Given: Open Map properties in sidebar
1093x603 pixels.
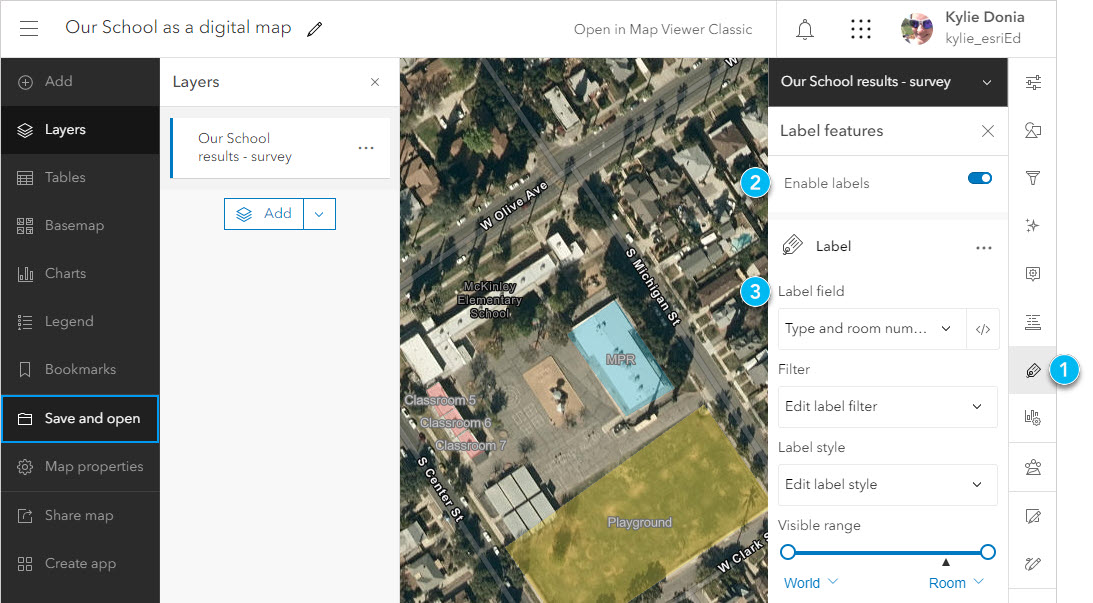Looking at the screenshot, I should (80, 467).
